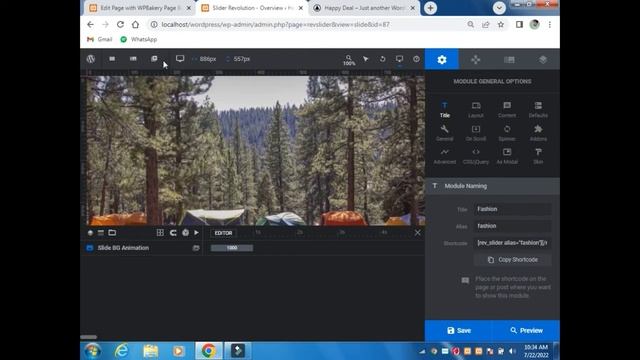This screenshot has width=640, height=360.
Task: Click the Chrome taskbar icon
Action: click(x=209, y=351)
